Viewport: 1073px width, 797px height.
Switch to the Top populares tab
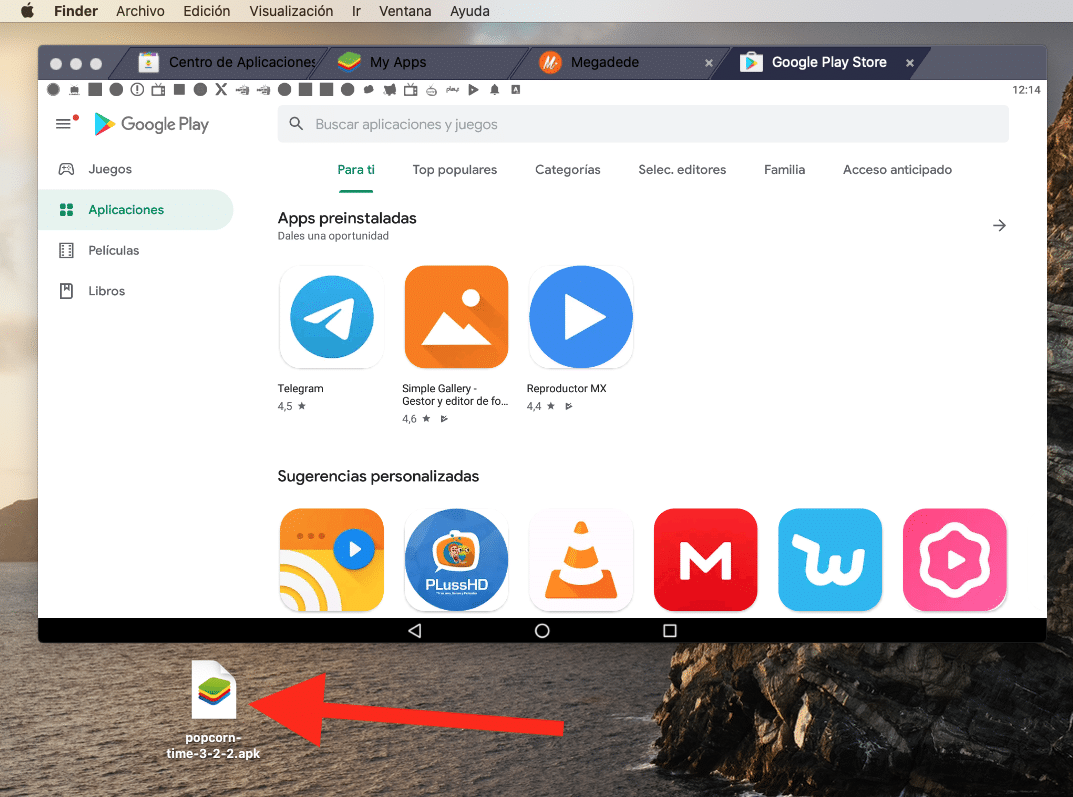coord(454,170)
